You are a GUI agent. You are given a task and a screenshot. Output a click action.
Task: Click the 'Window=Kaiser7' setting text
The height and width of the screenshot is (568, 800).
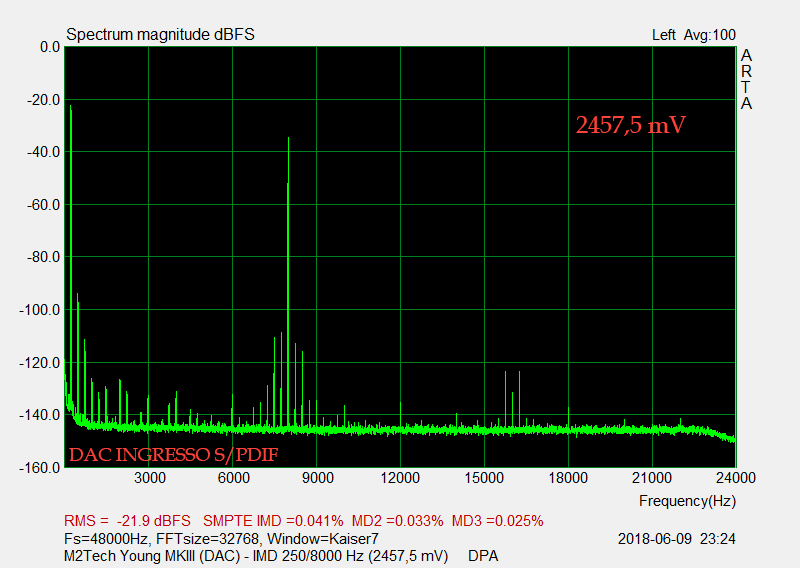(x=323, y=539)
